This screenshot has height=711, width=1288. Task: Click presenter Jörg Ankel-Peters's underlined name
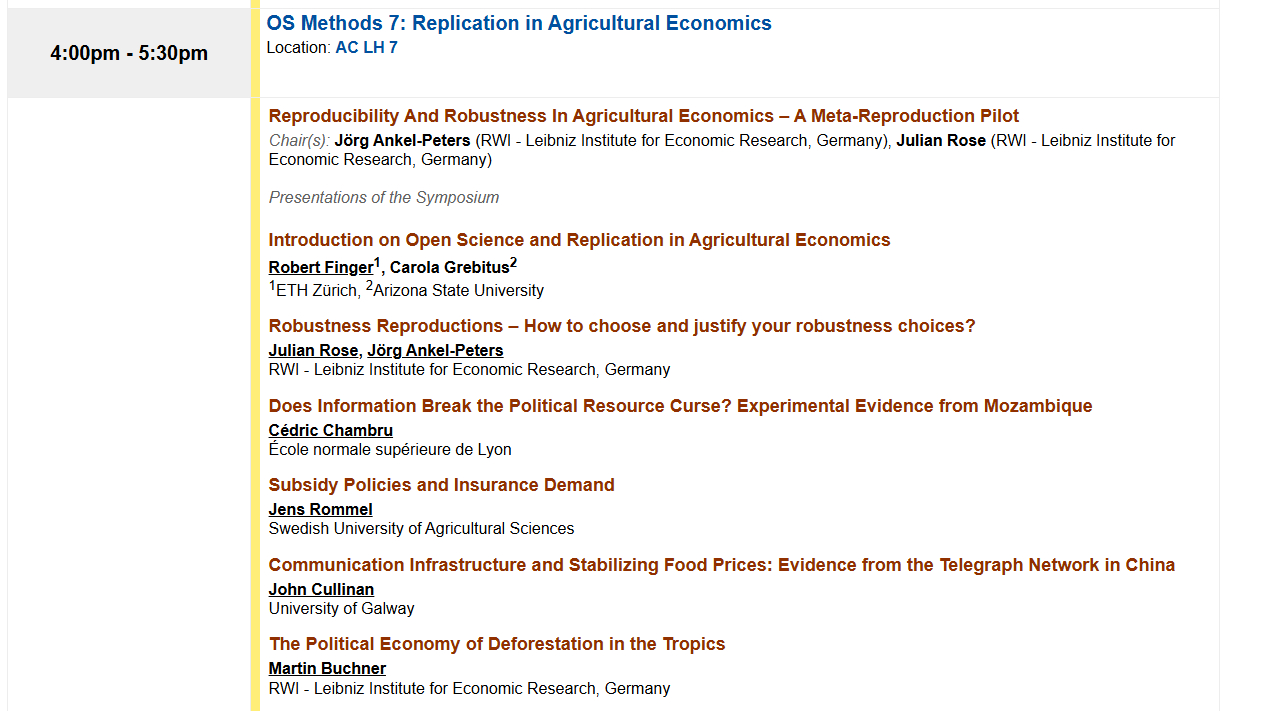point(435,350)
